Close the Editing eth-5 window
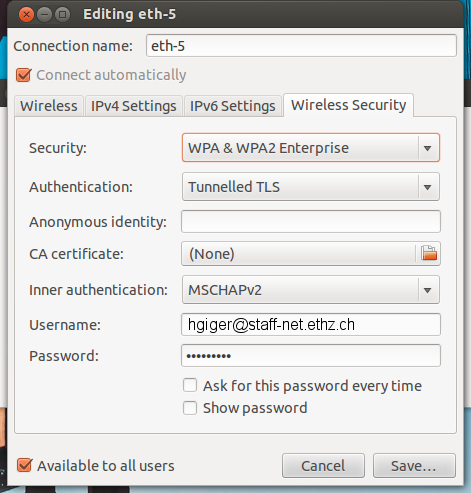 pos(26,15)
